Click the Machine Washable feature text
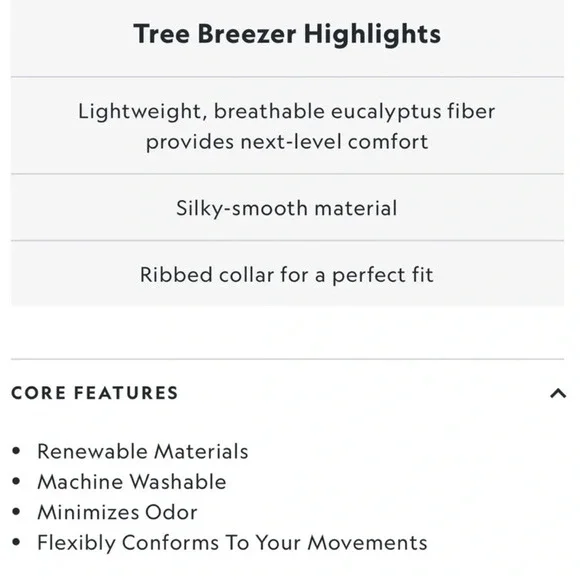This screenshot has height=580, width=580. pos(132,482)
